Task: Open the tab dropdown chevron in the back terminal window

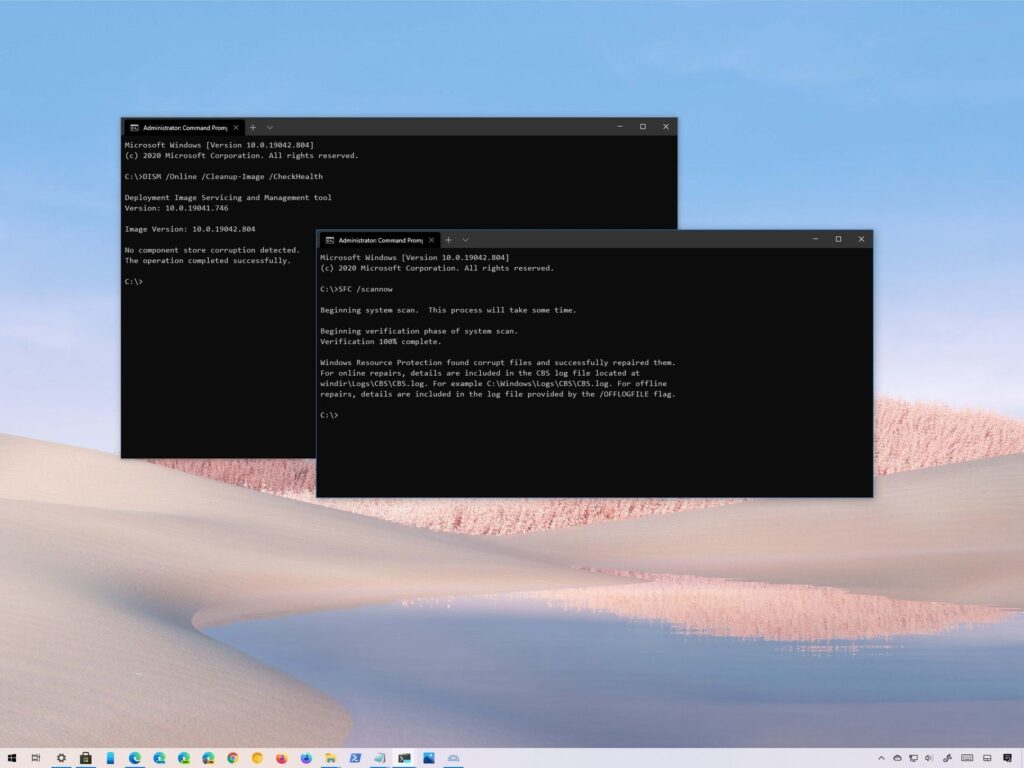Action: 270,127
